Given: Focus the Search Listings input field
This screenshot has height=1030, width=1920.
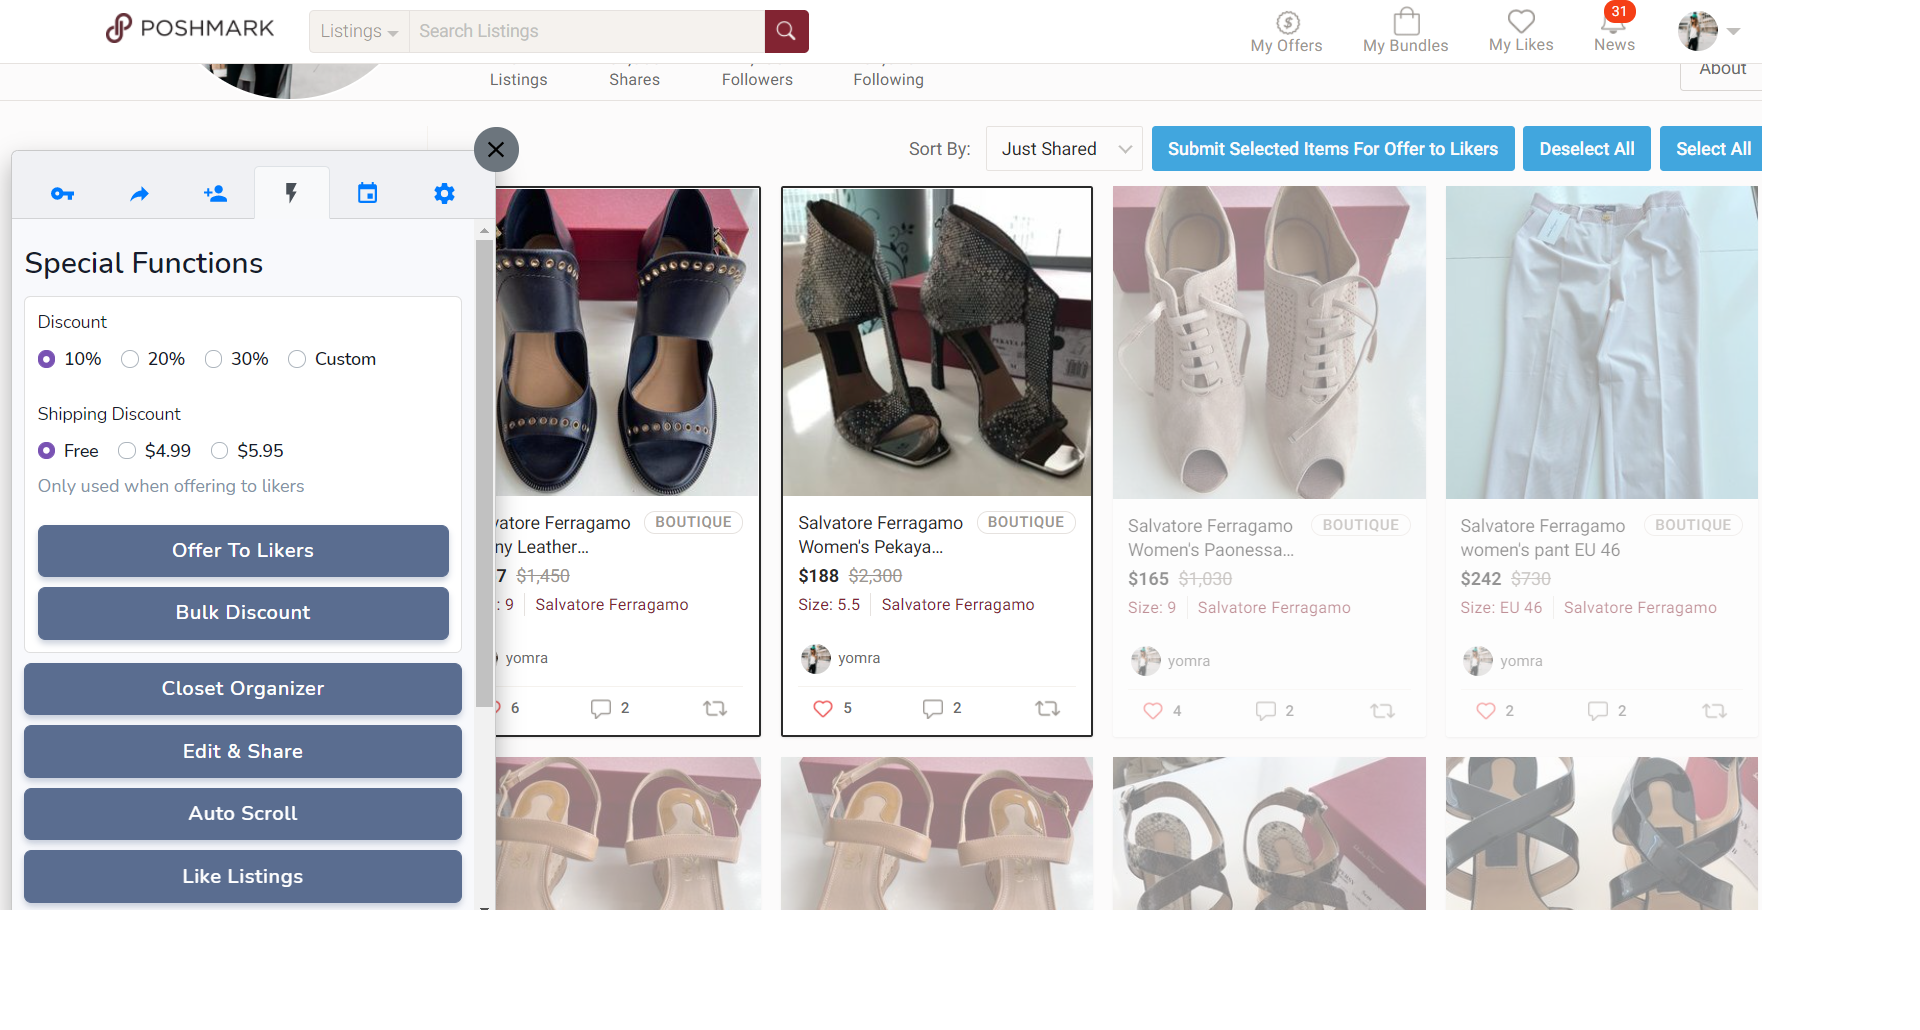Looking at the screenshot, I should click(587, 31).
